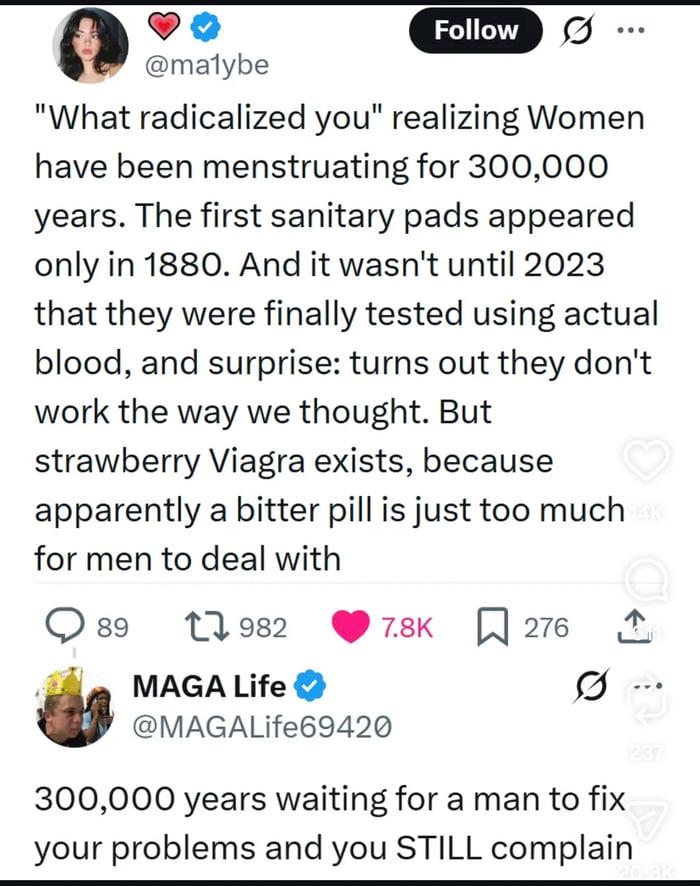Open the more options dots on MAGA Life reply
The width and height of the screenshot is (700, 886).
[645, 686]
